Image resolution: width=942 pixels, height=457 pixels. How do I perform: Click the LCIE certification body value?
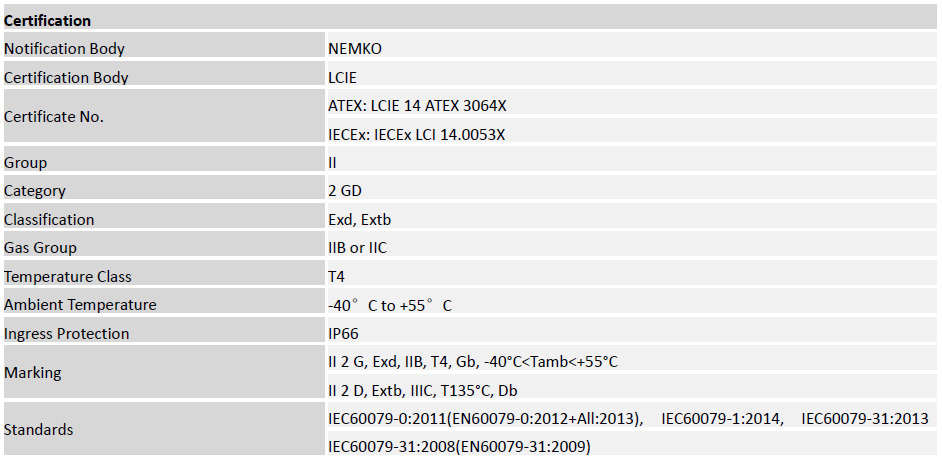[x=342, y=77]
